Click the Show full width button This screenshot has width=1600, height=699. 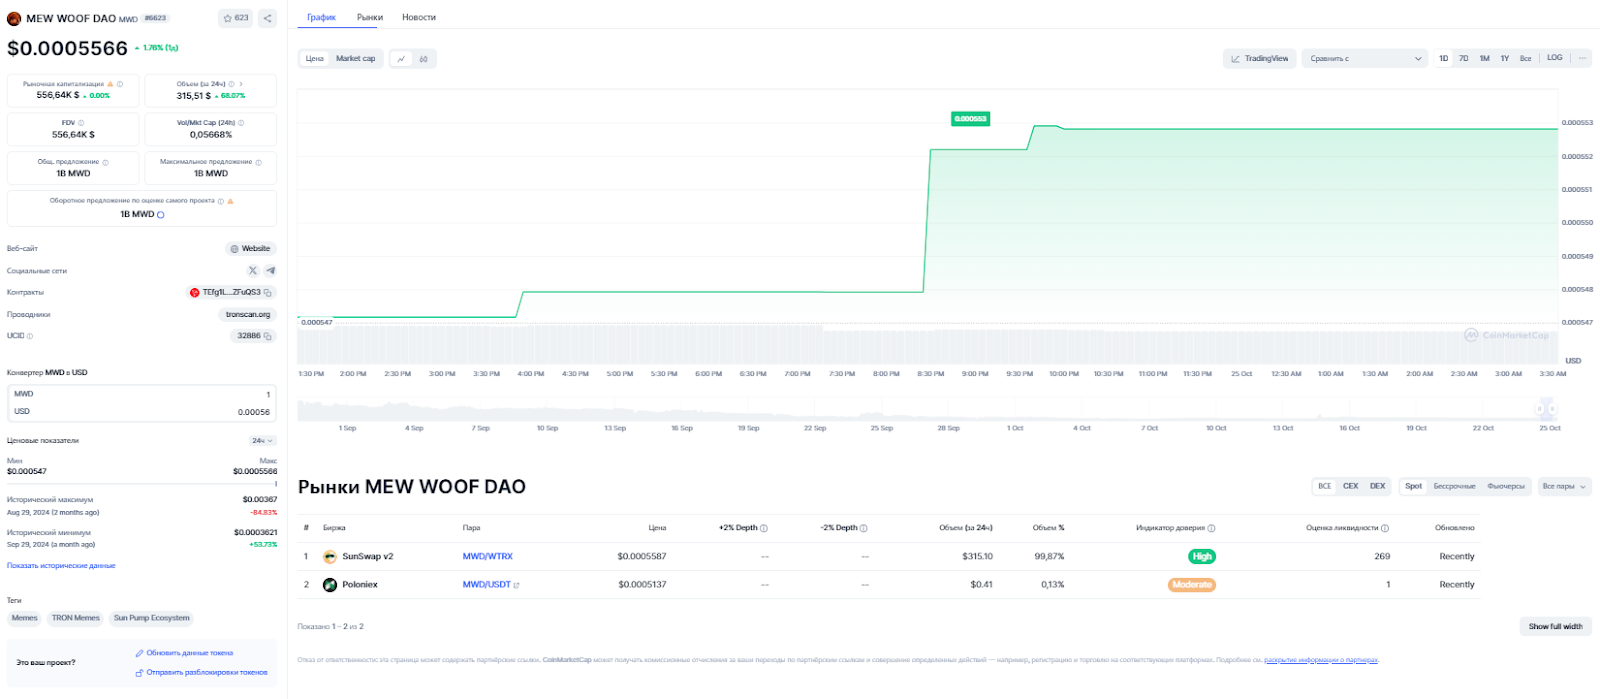(x=1556, y=627)
